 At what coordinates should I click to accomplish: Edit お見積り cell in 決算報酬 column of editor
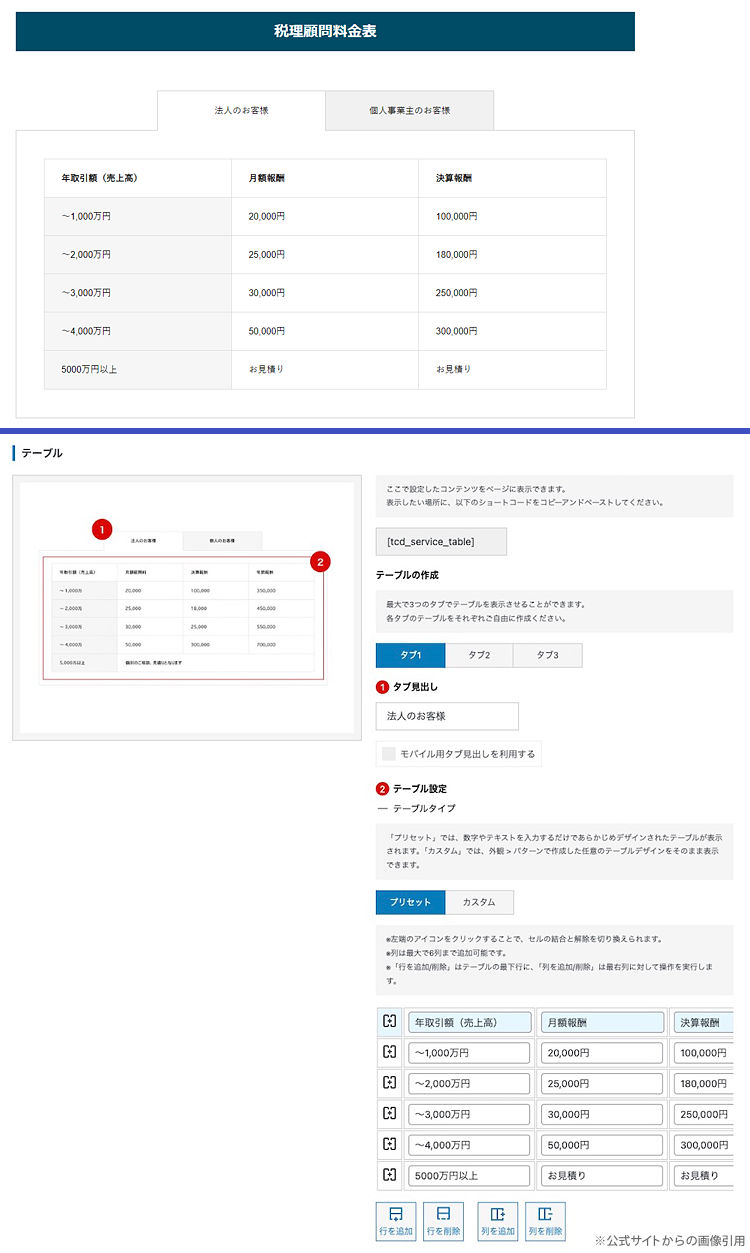702,1175
